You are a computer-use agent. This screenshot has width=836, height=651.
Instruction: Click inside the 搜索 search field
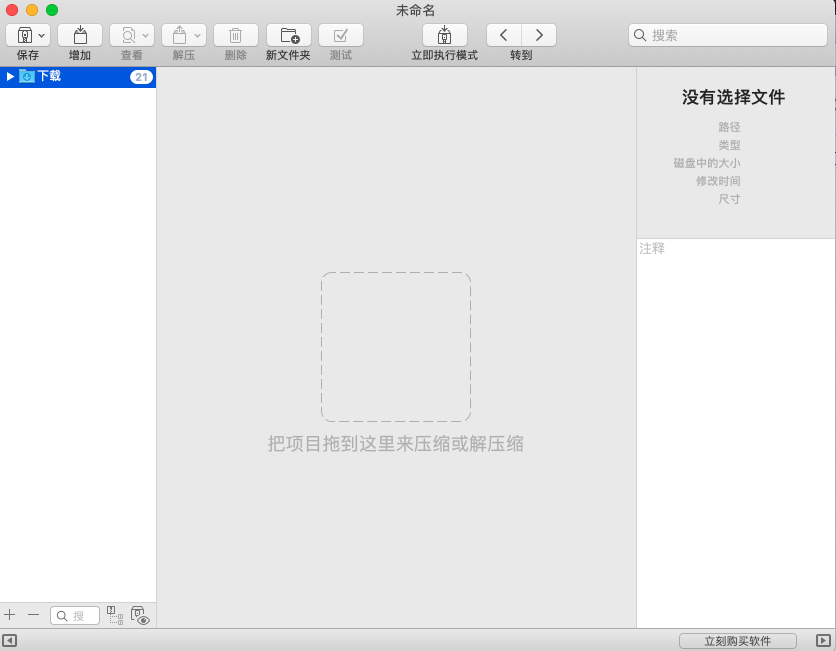click(x=728, y=35)
